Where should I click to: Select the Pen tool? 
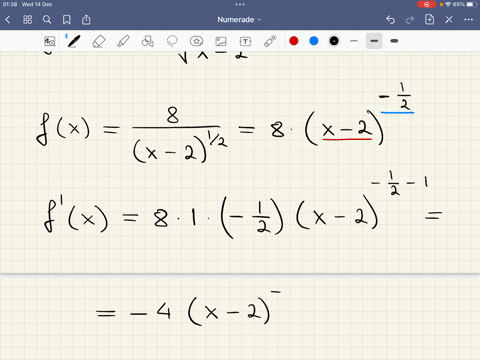pyautogui.click(x=73, y=41)
